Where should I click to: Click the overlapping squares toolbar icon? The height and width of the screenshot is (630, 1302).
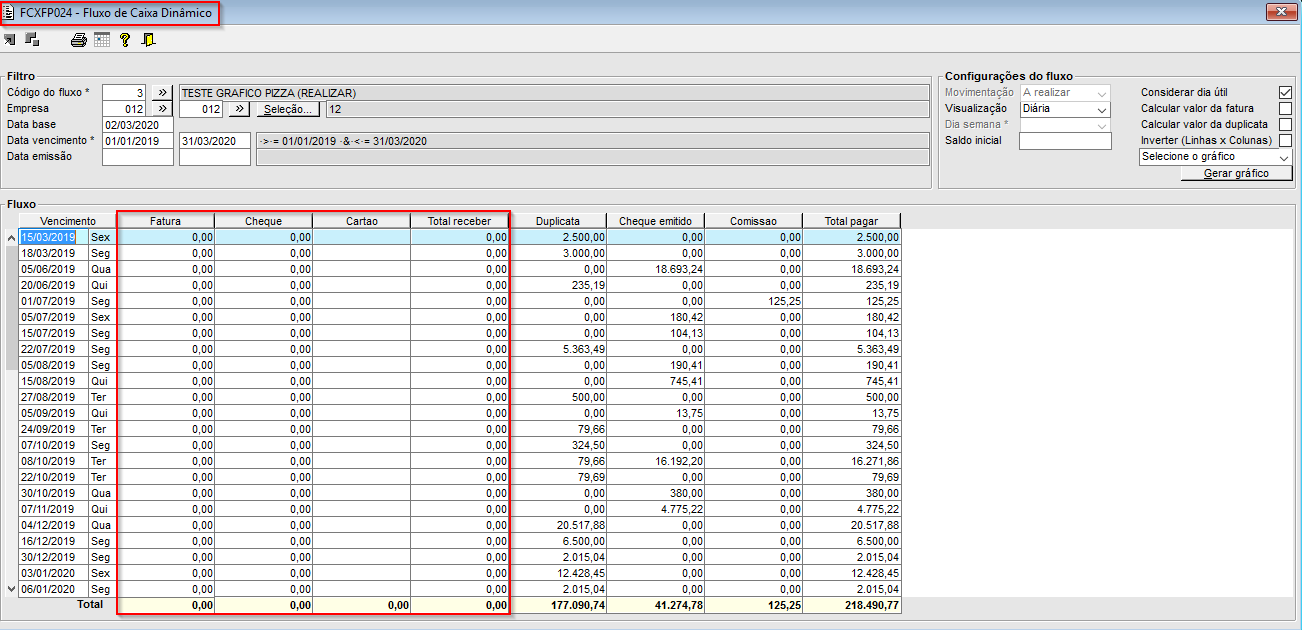(32, 41)
